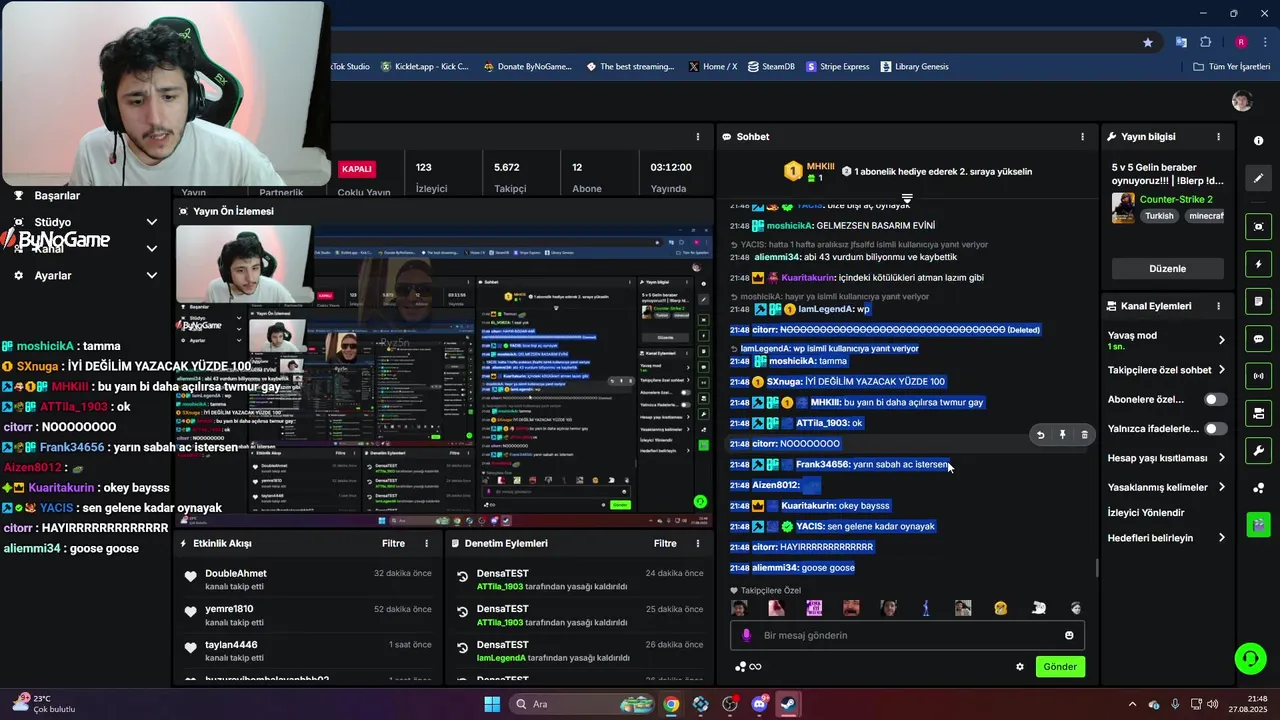Click Filtre in Etkinlik Akışı panel
Viewport: 1280px width, 720px height.
393,544
